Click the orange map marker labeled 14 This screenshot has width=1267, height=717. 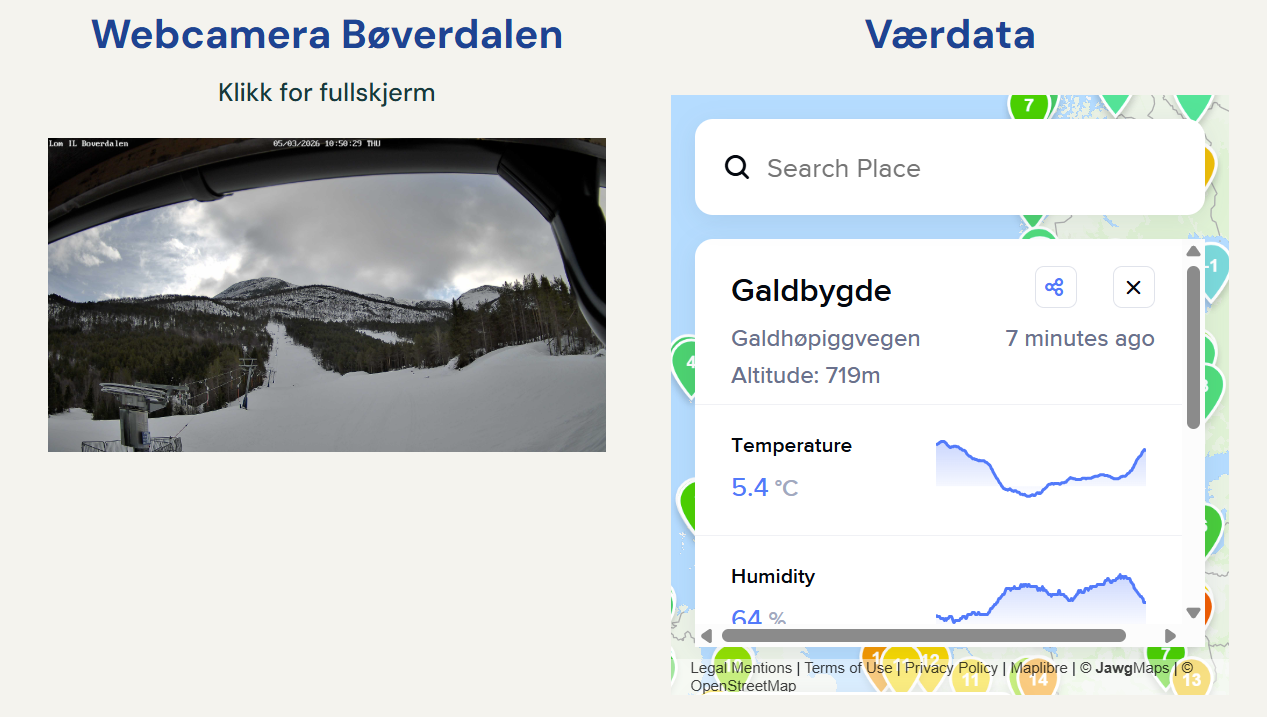[x=1039, y=680]
